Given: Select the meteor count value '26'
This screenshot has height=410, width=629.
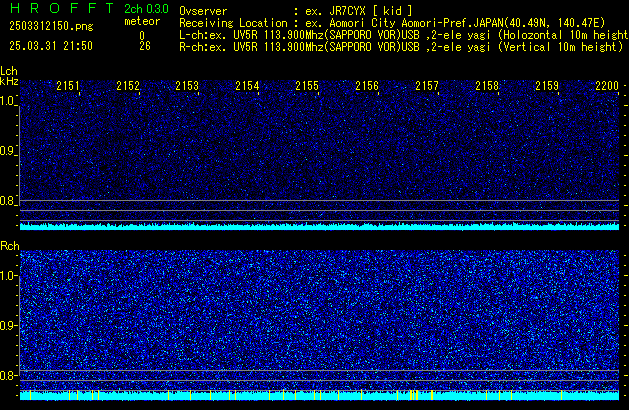Looking at the screenshot, I should pos(145,46).
